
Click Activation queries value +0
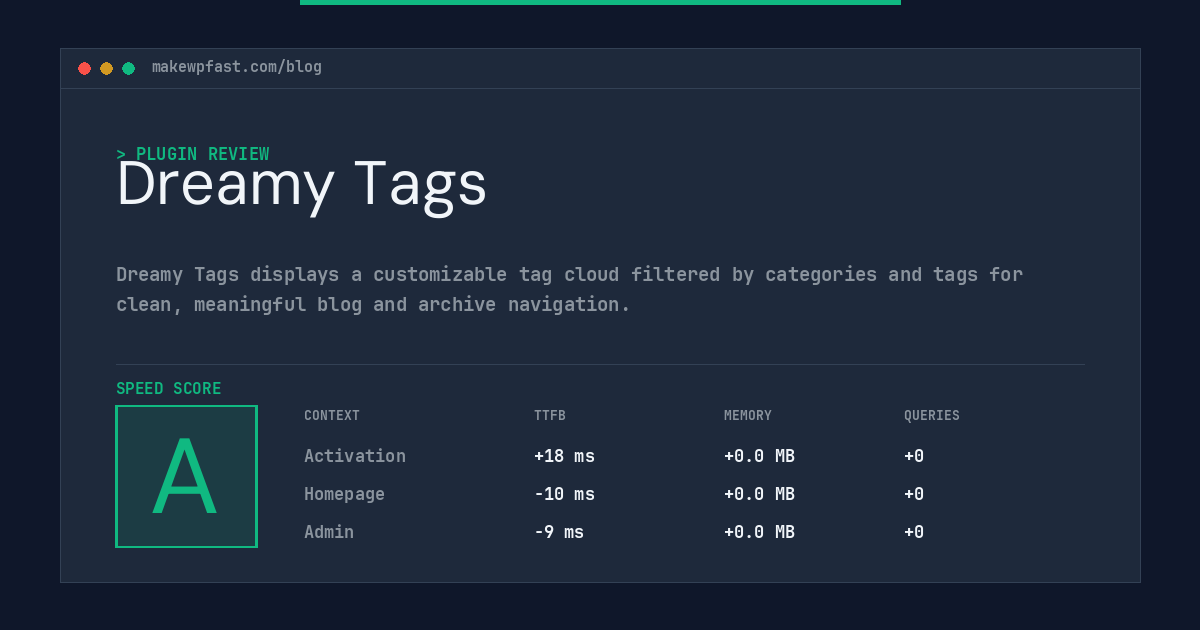(914, 456)
